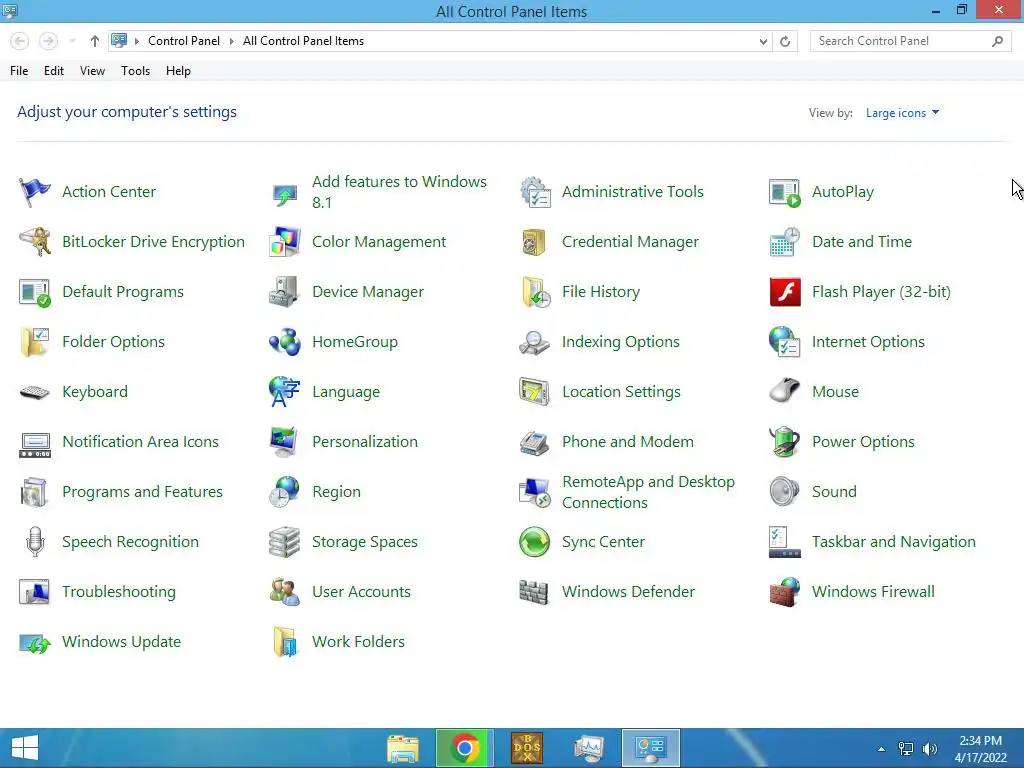1024x768 pixels.
Task: Open the Edit menu
Action: pos(54,71)
